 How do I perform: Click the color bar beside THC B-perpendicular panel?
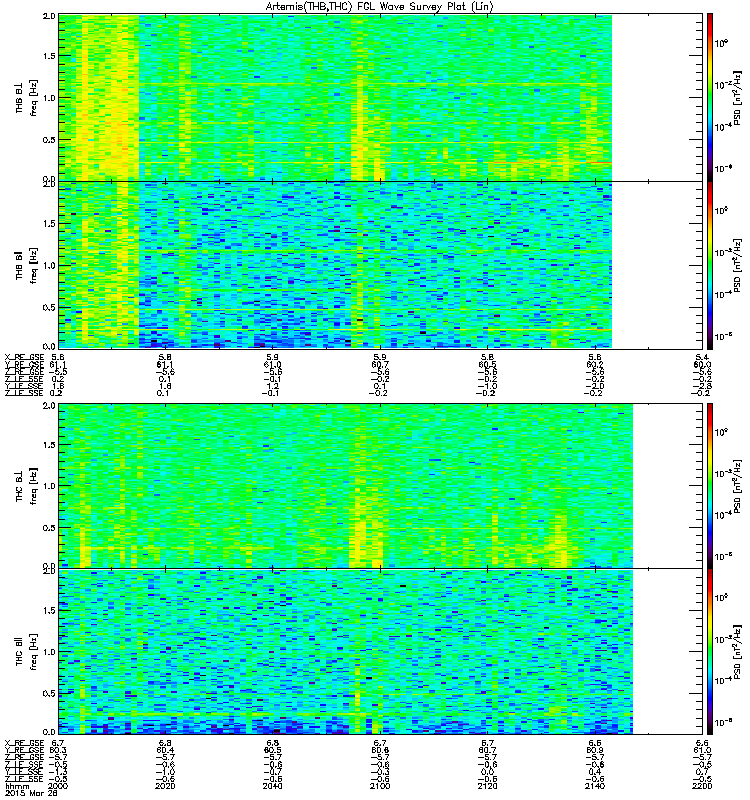coord(710,486)
